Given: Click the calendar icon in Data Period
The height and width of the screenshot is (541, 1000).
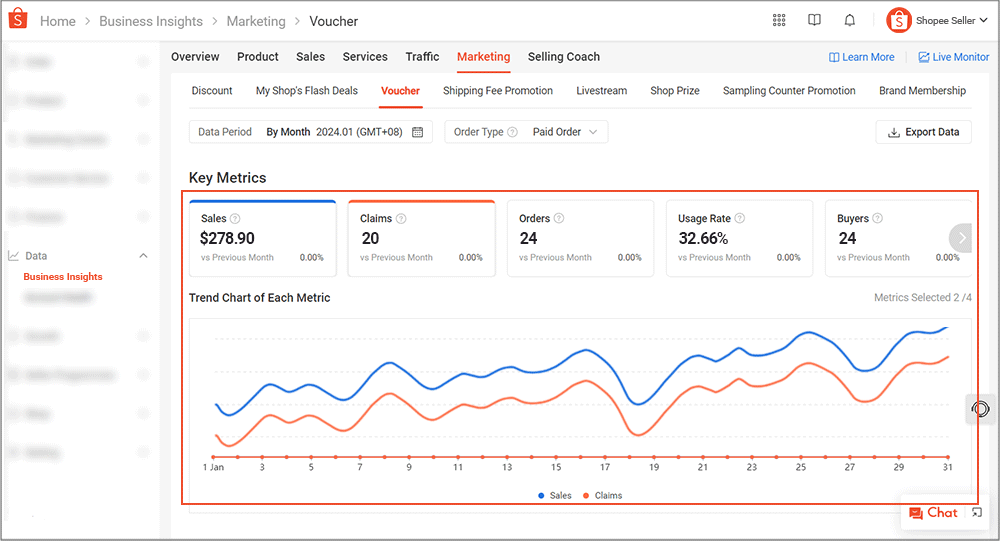Looking at the screenshot, I should [418, 132].
